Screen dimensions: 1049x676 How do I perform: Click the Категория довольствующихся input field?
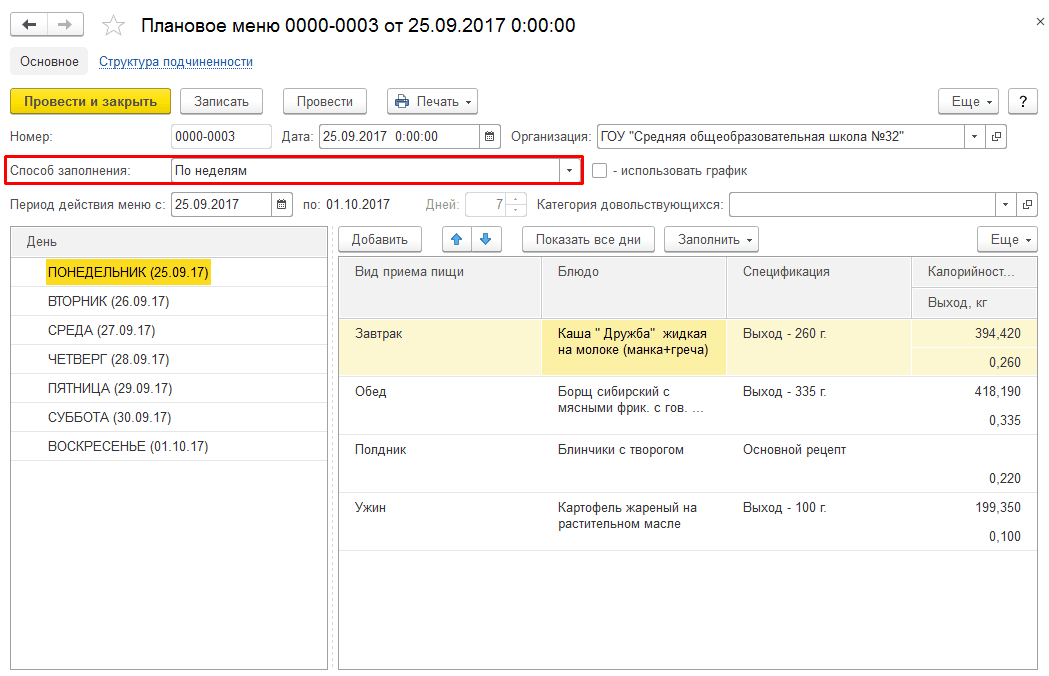862,205
